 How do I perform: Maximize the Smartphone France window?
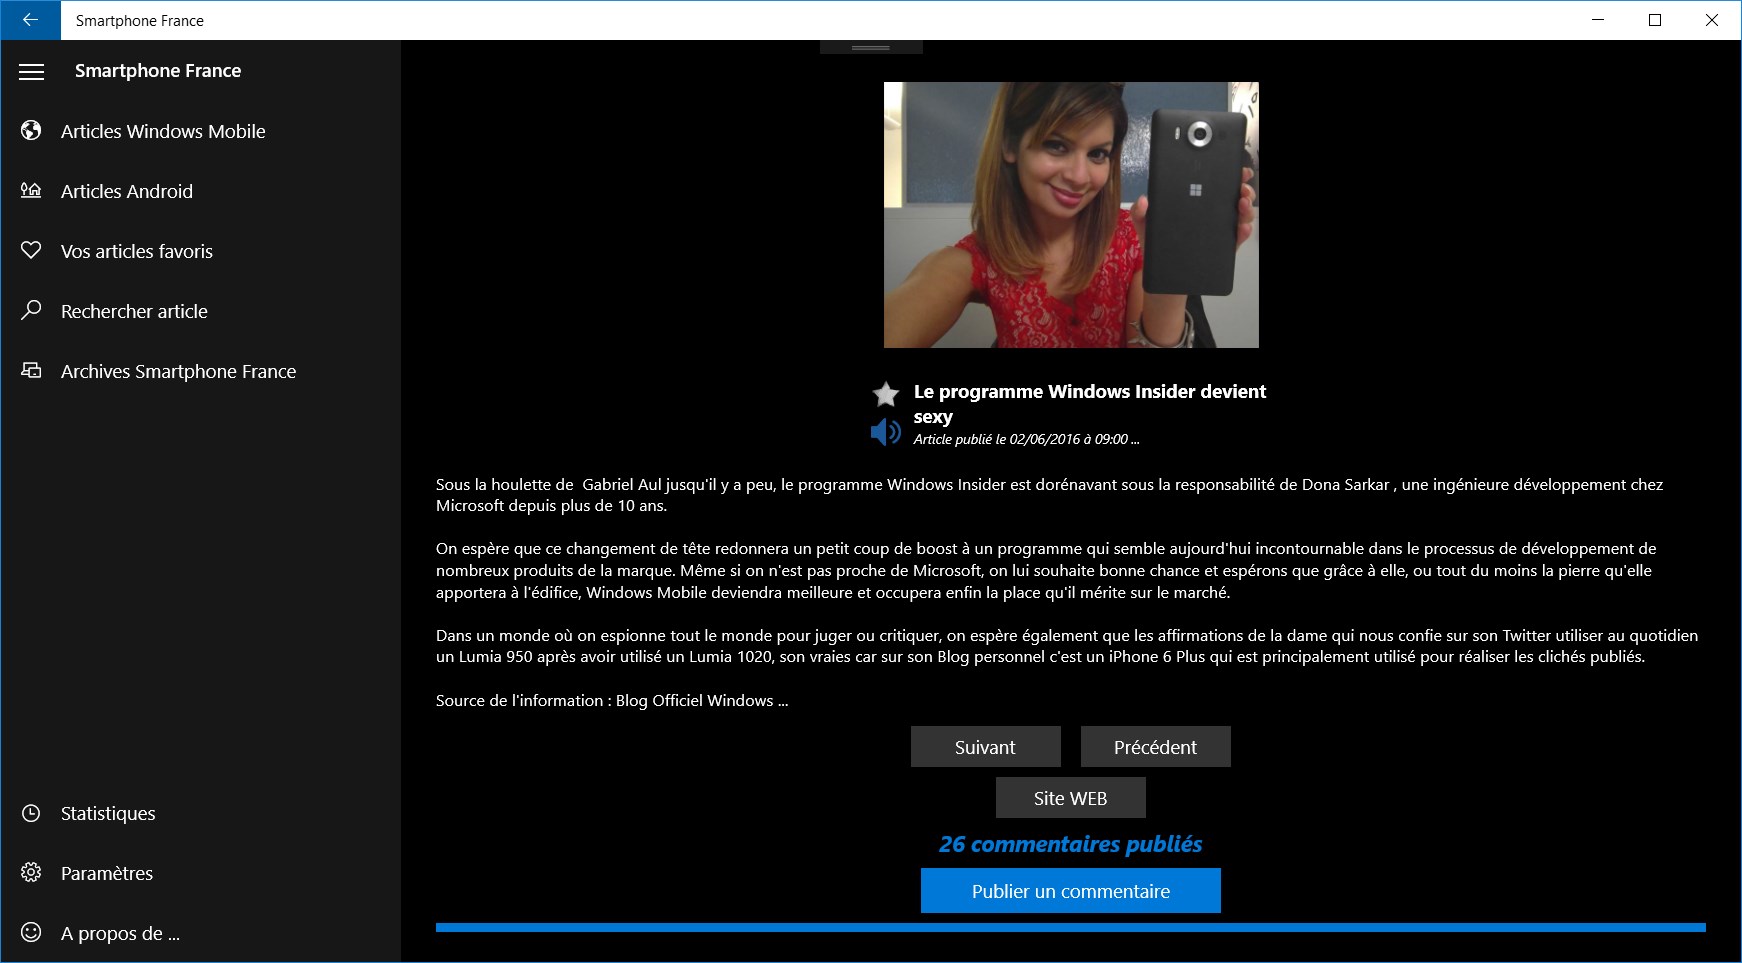[1655, 20]
